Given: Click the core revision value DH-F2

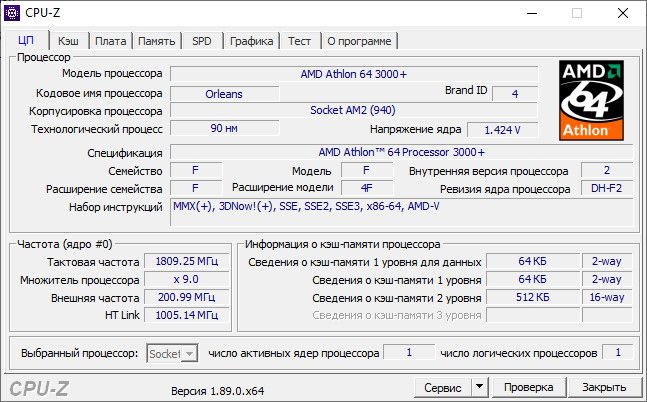Looking at the screenshot, I should click(607, 188).
